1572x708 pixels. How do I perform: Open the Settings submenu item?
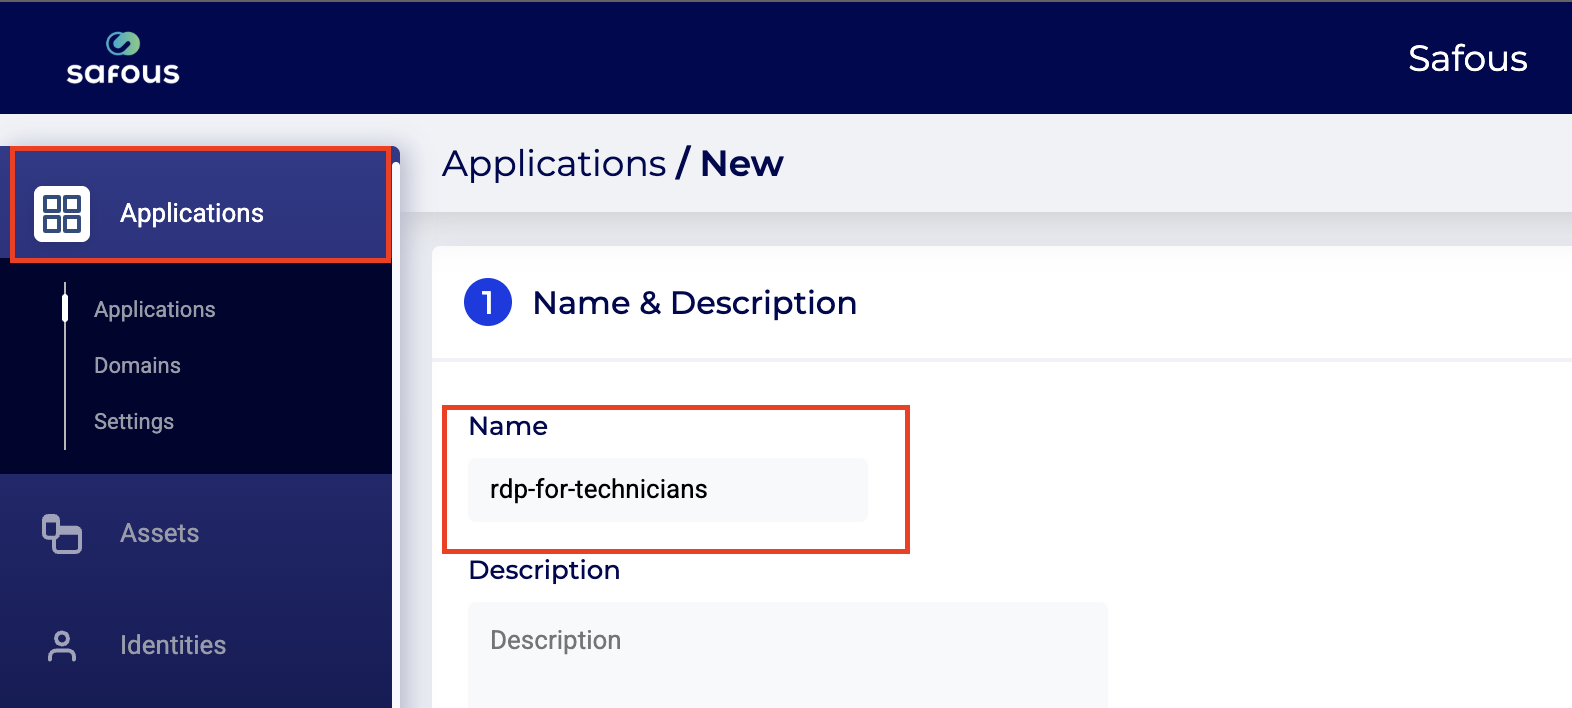134,422
